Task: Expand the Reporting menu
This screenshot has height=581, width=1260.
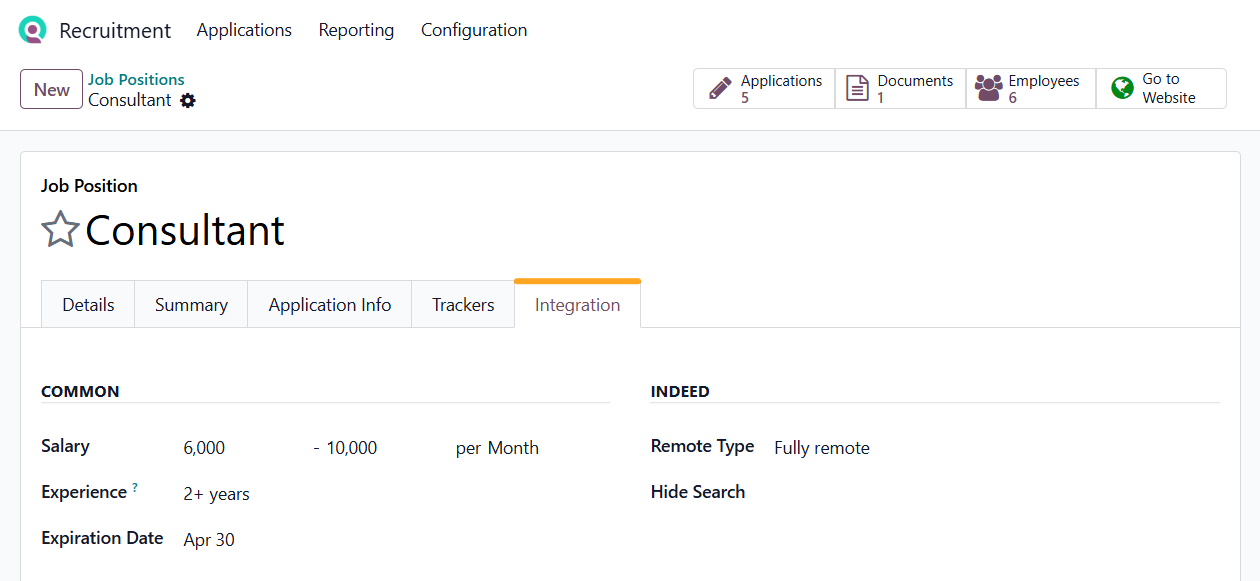Action: tap(356, 30)
